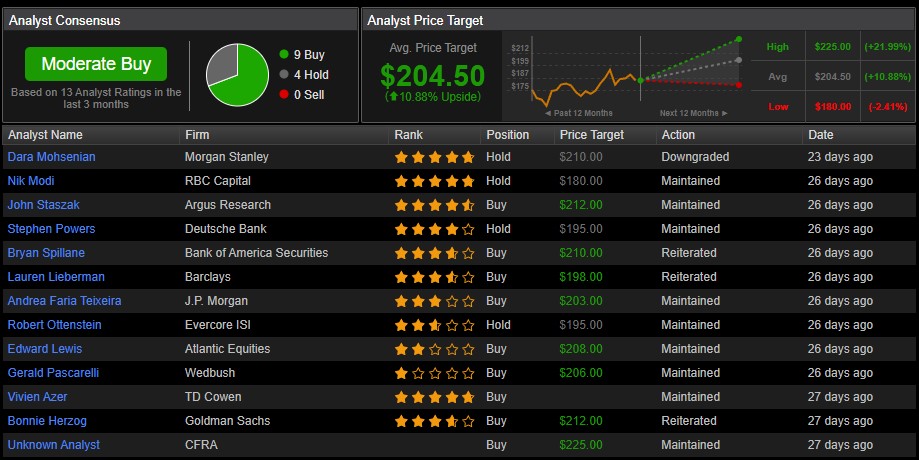This screenshot has width=919, height=460.
Task: Click Bryan Spillane's star rank rating
Action: click(x=434, y=253)
